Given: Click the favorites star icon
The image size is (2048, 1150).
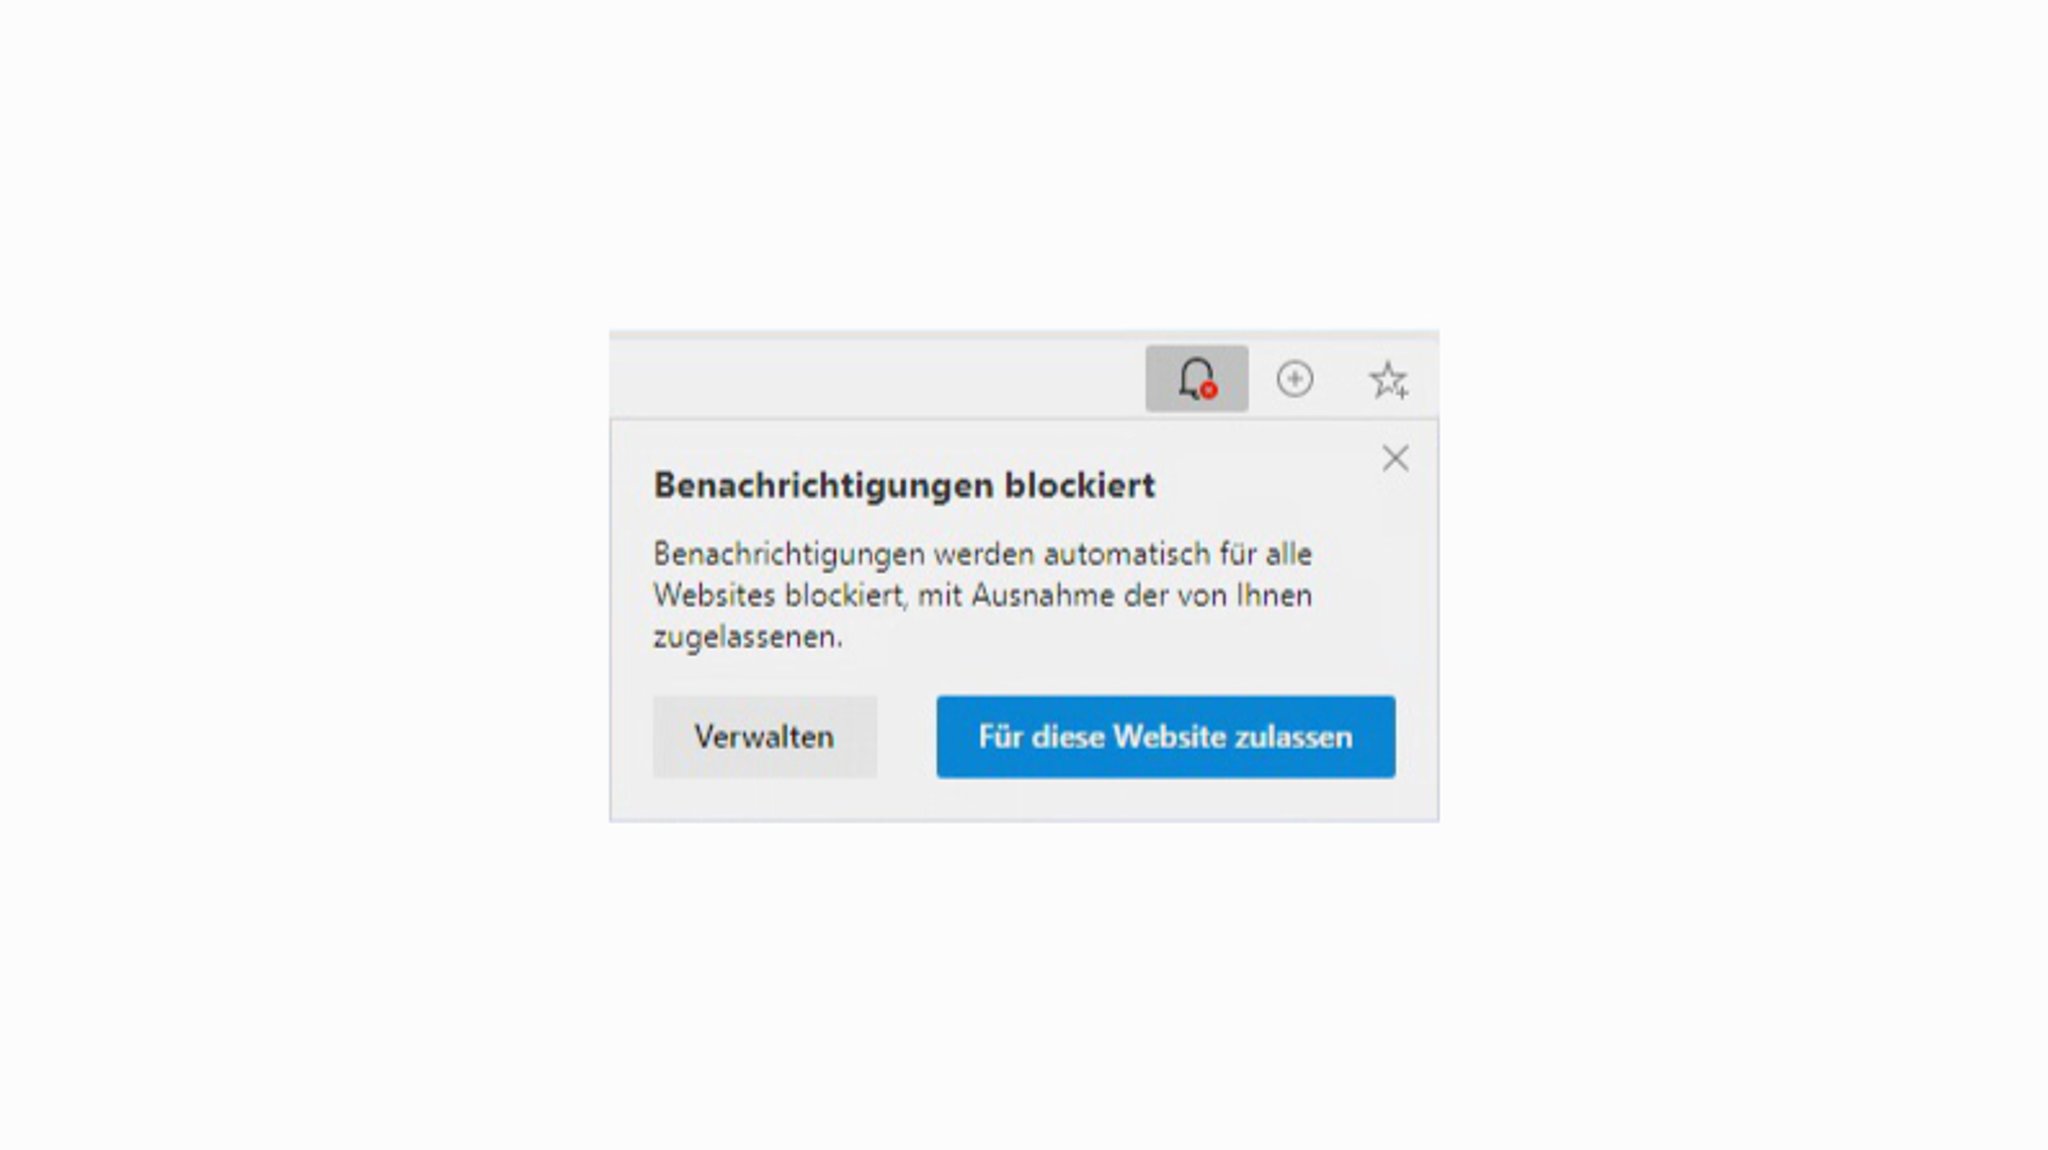Looking at the screenshot, I should pyautogui.click(x=1387, y=380).
